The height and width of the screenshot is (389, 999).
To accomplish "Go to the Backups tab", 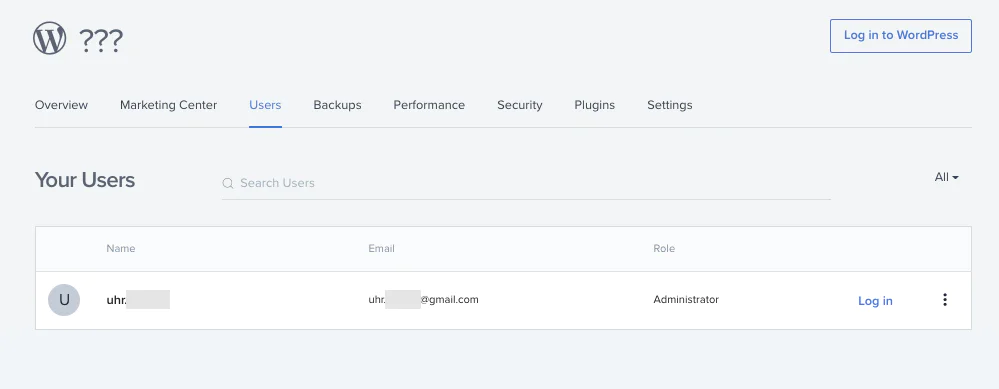I will tap(337, 105).
